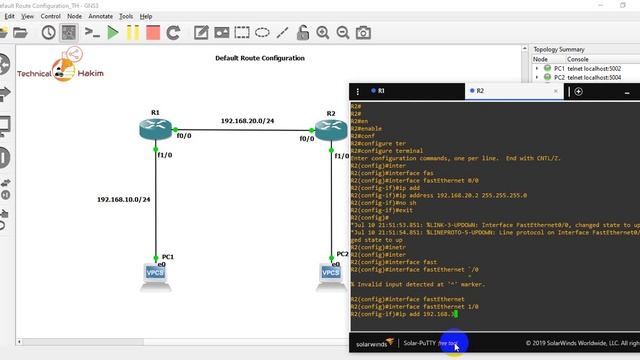Open project folder icon in toolbar
The image size is (640, 360).
(20, 33)
